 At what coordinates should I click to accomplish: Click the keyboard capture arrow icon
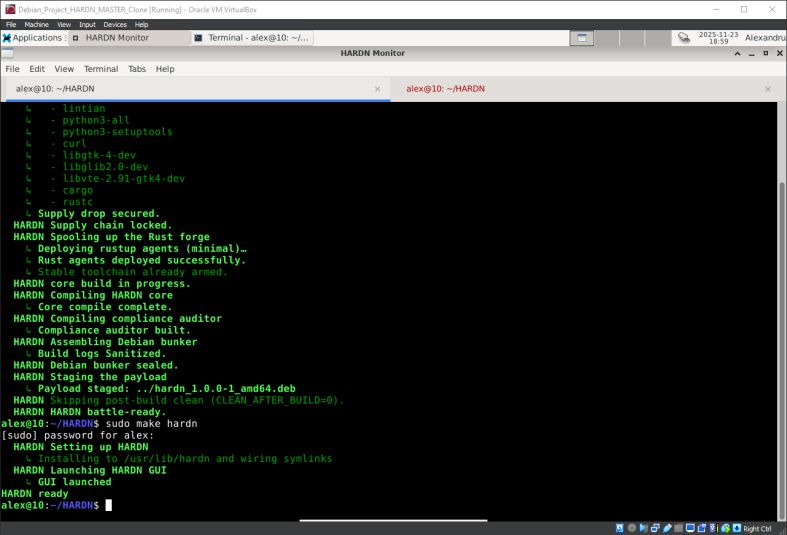[x=737, y=528]
